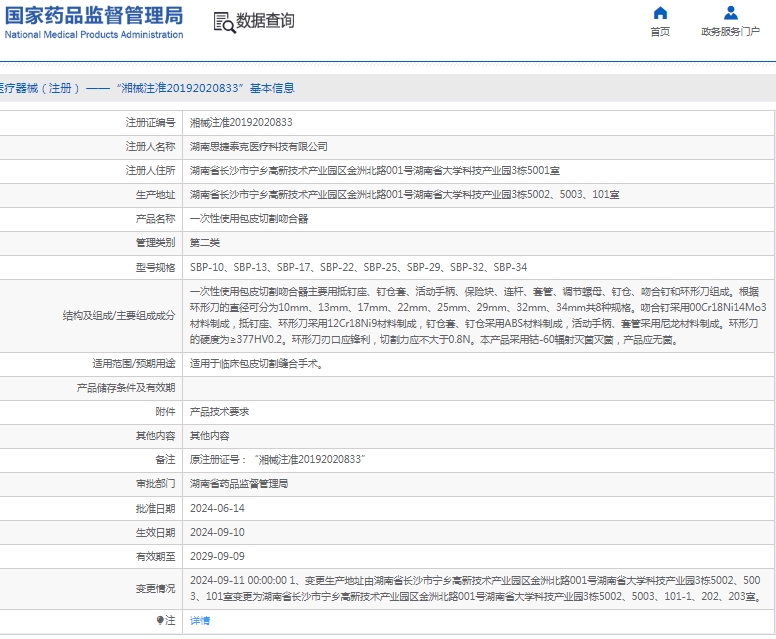This screenshot has width=776, height=639.
Task: Click the 首页 text label
Action: click(x=660, y=32)
